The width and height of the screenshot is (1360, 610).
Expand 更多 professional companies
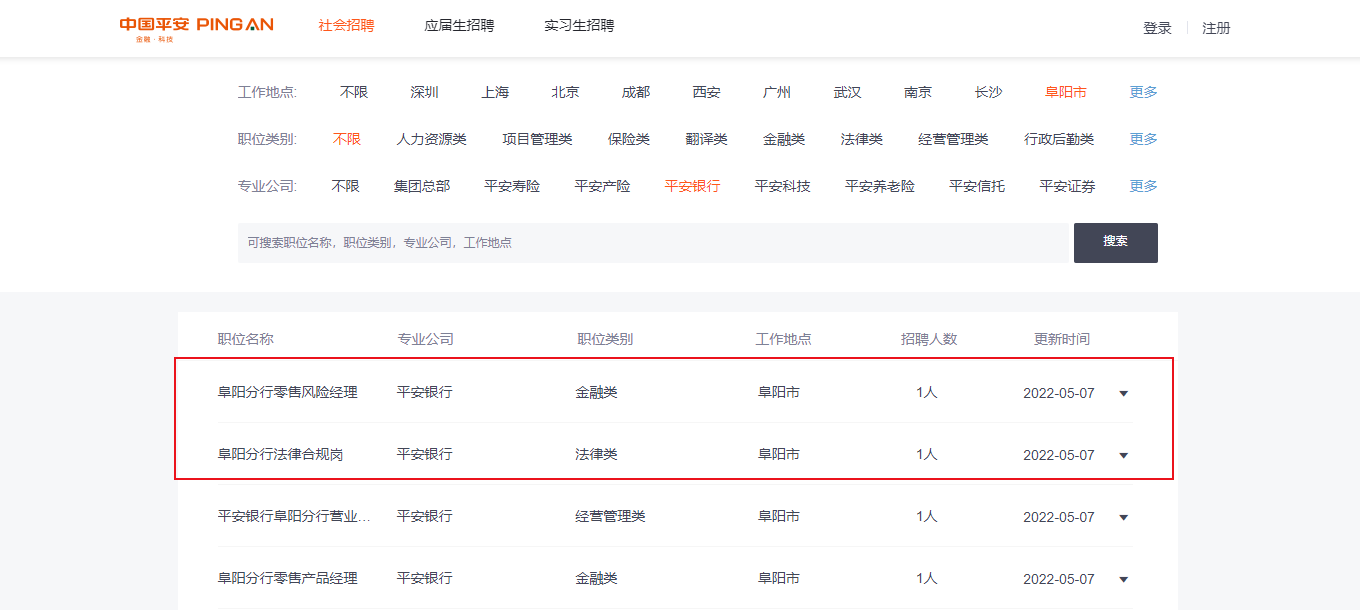point(1144,186)
